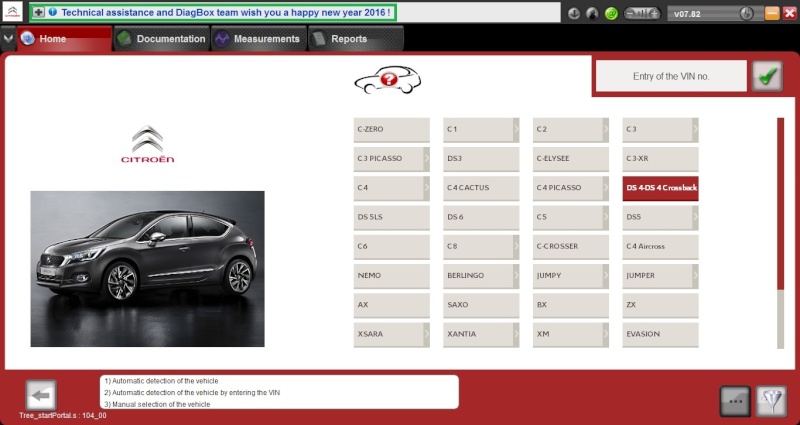The width and height of the screenshot is (800, 425).
Task: Select the EVASION model
Action: coord(660,334)
